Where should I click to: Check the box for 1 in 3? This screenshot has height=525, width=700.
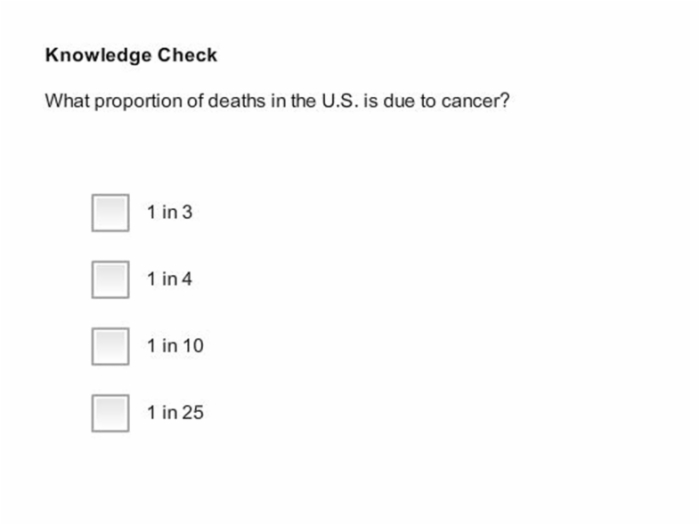[x=110, y=212]
